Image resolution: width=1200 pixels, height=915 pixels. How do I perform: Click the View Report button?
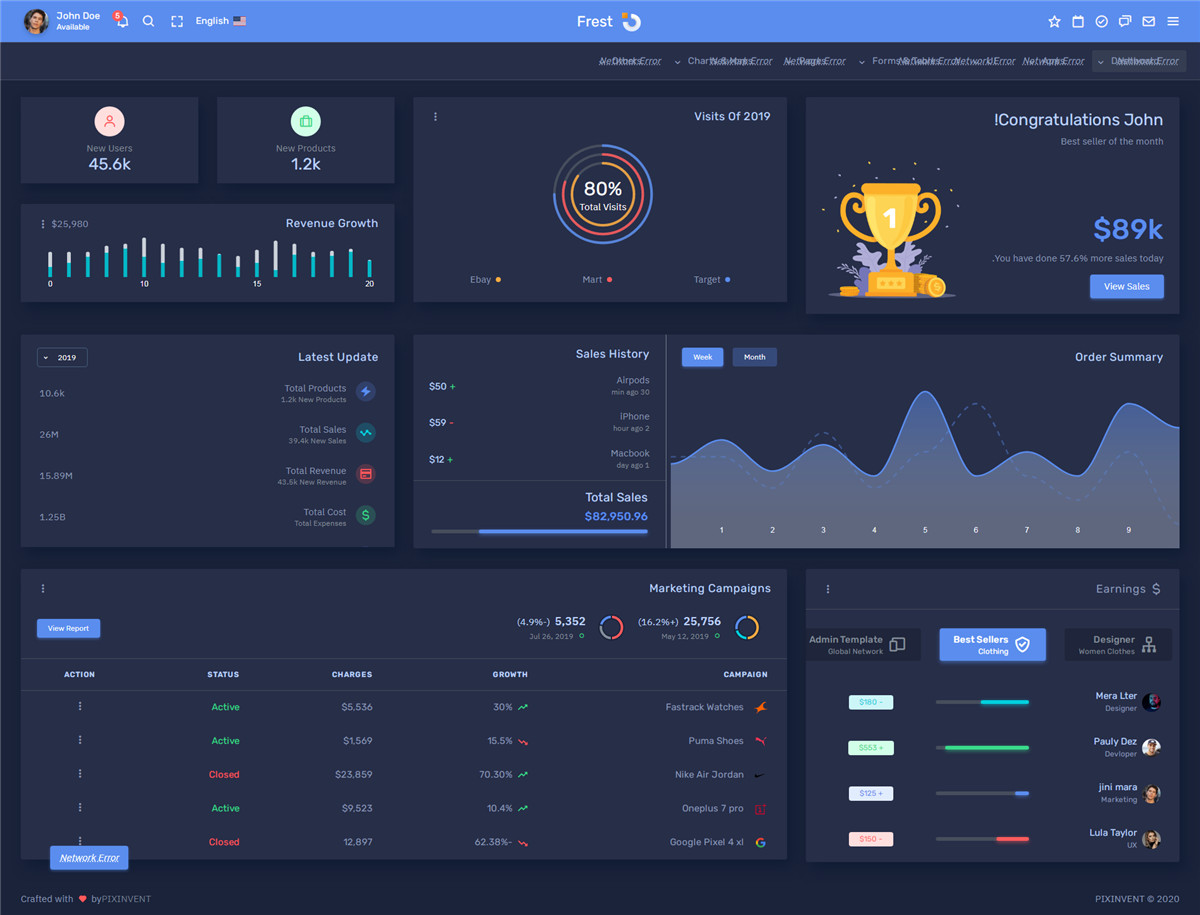pyautogui.click(x=68, y=628)
